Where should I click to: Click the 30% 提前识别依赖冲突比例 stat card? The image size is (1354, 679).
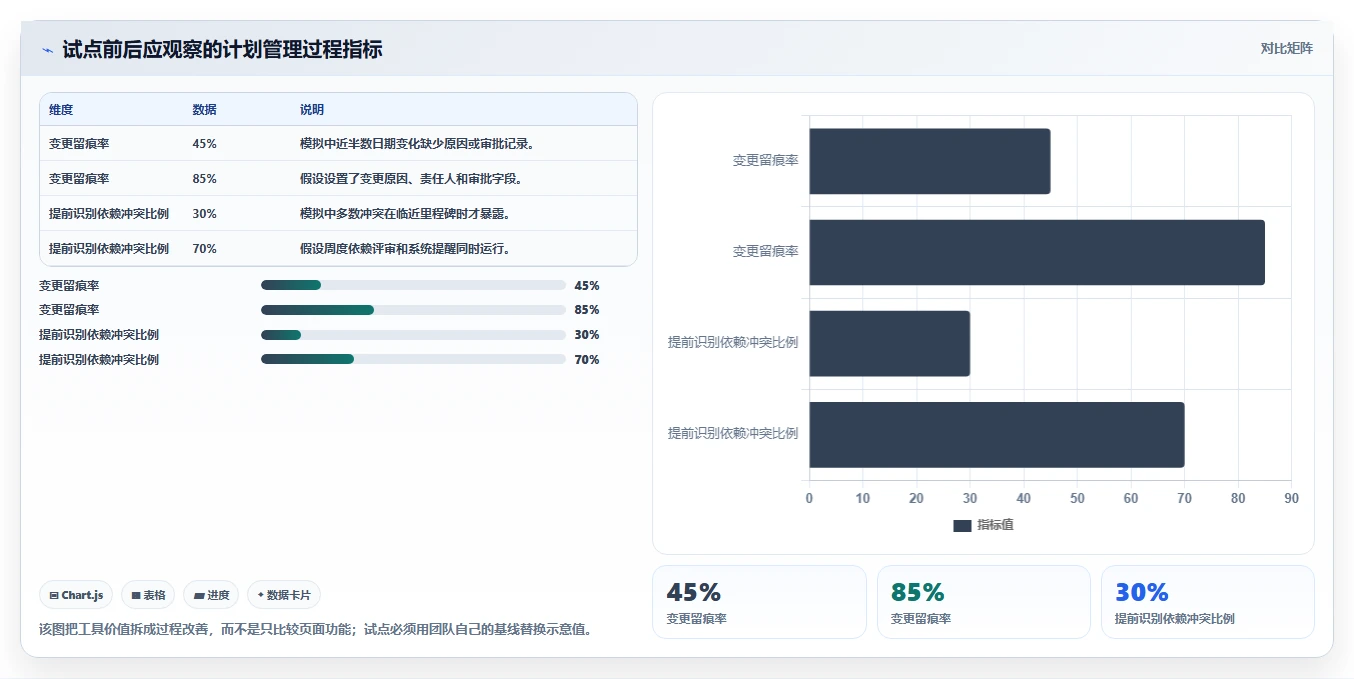pos(1208,602)
